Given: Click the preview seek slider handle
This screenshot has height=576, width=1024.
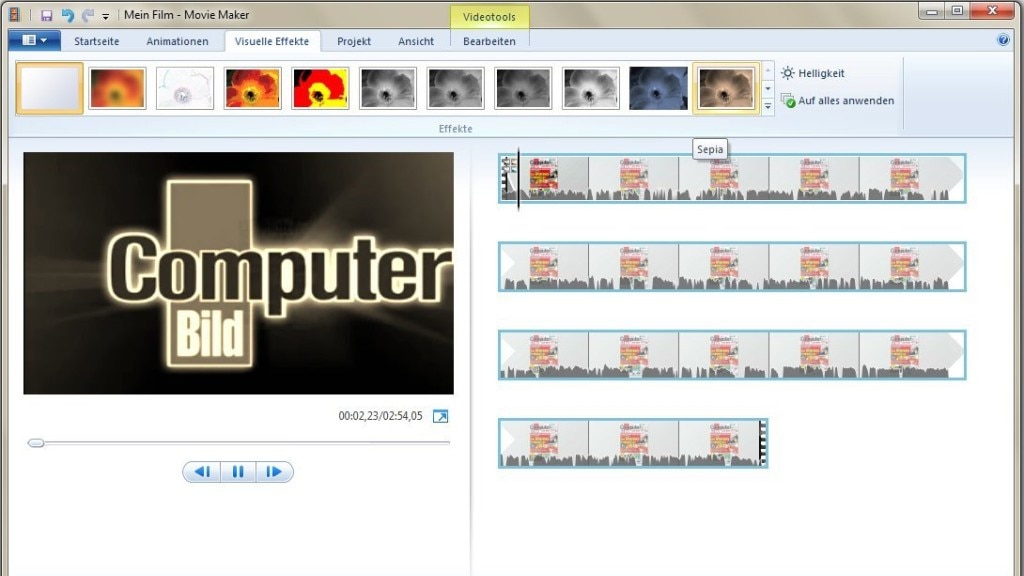Looking at the screenshot, I should (x=36, y=443).
